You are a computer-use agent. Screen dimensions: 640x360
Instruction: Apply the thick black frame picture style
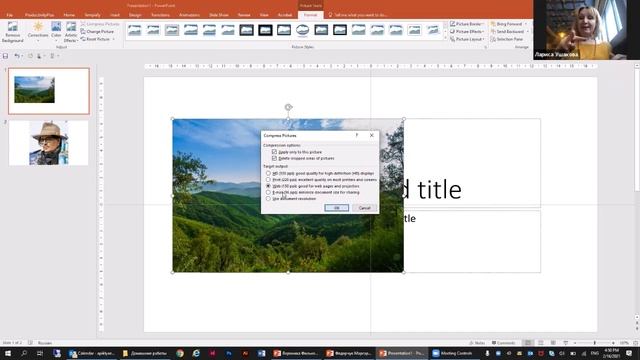(265, 30)
